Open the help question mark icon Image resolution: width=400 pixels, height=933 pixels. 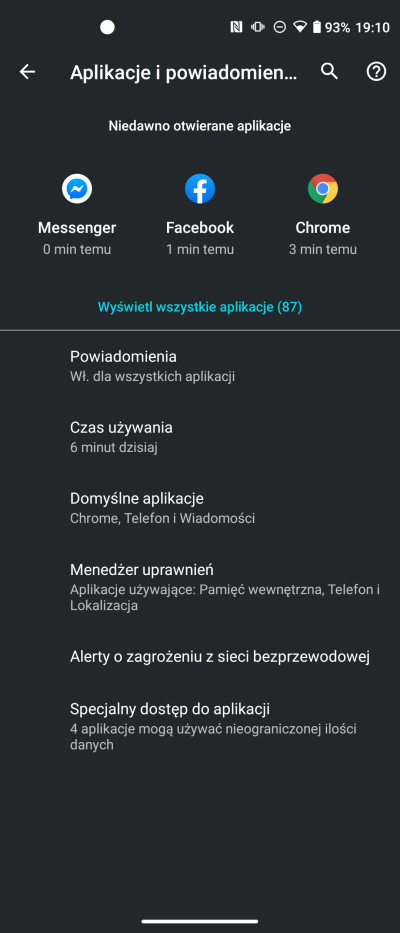(x=376, y=72)
